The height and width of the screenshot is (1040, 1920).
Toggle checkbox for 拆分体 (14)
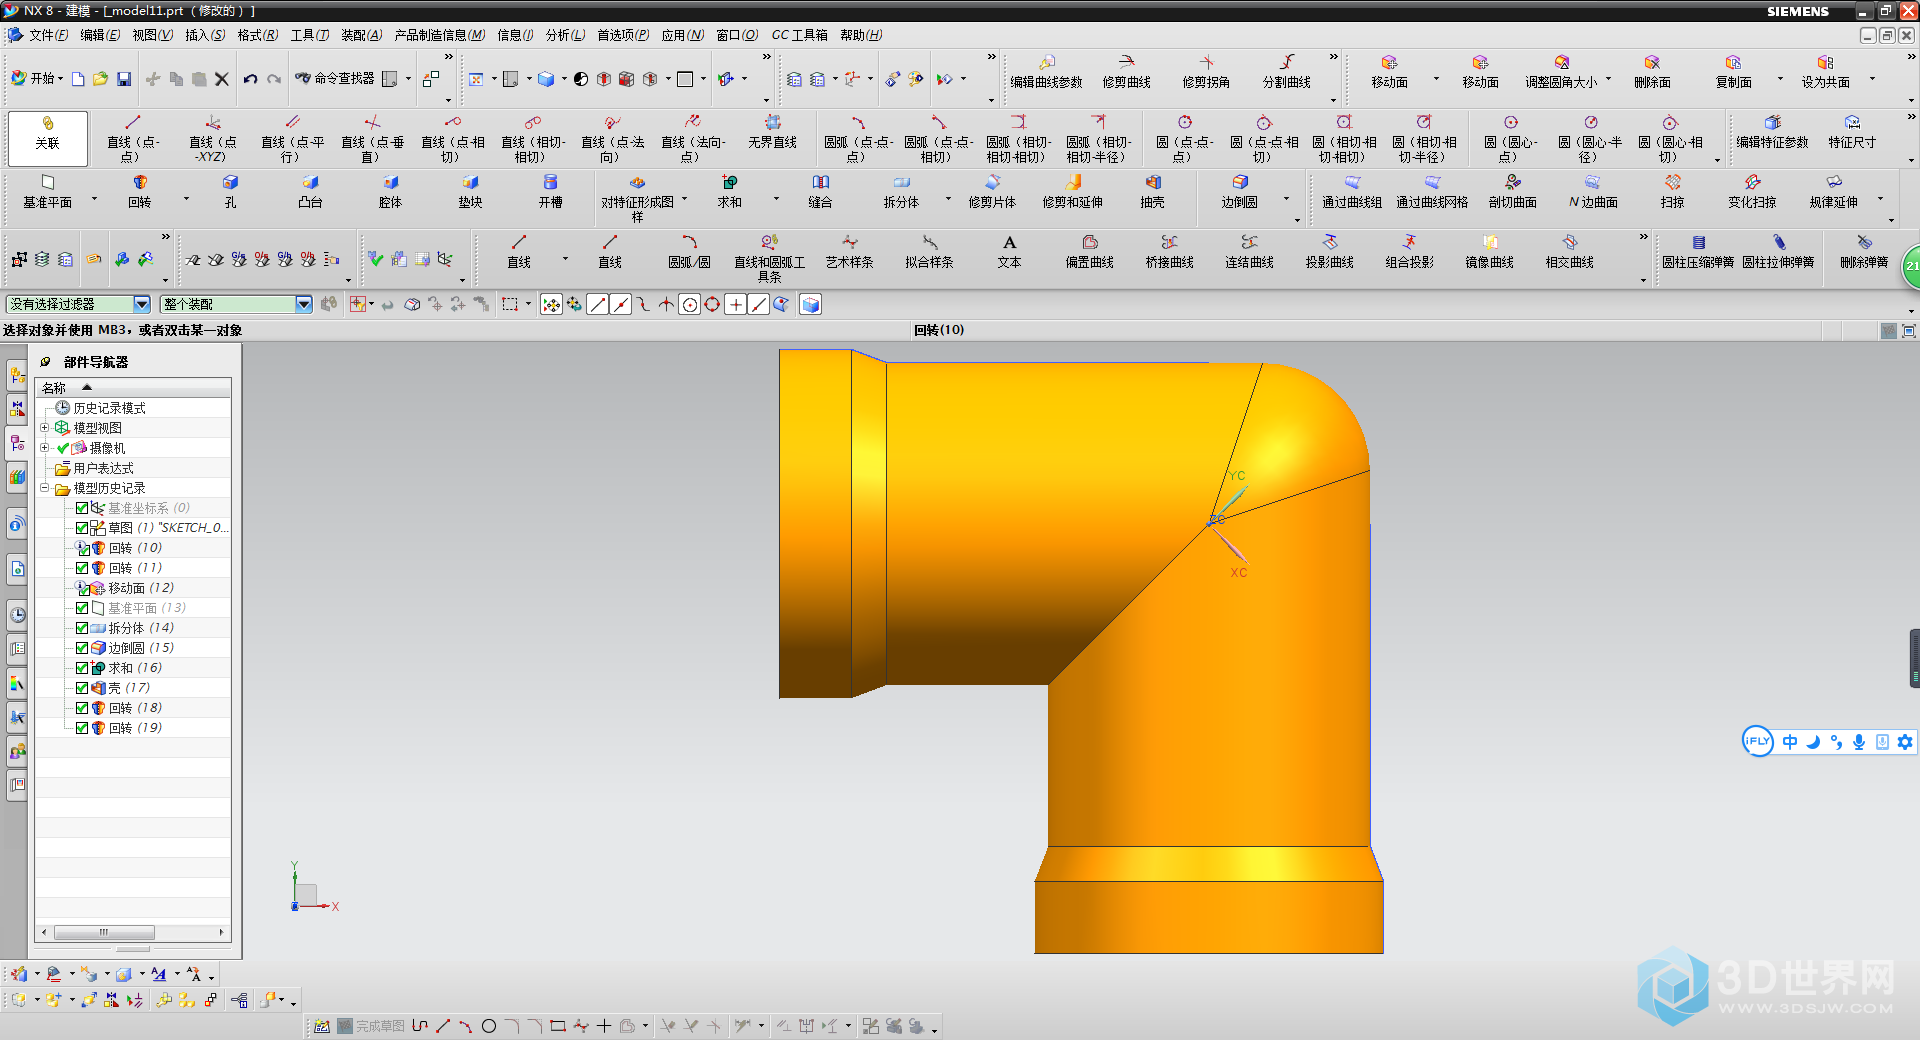[82, 627]
